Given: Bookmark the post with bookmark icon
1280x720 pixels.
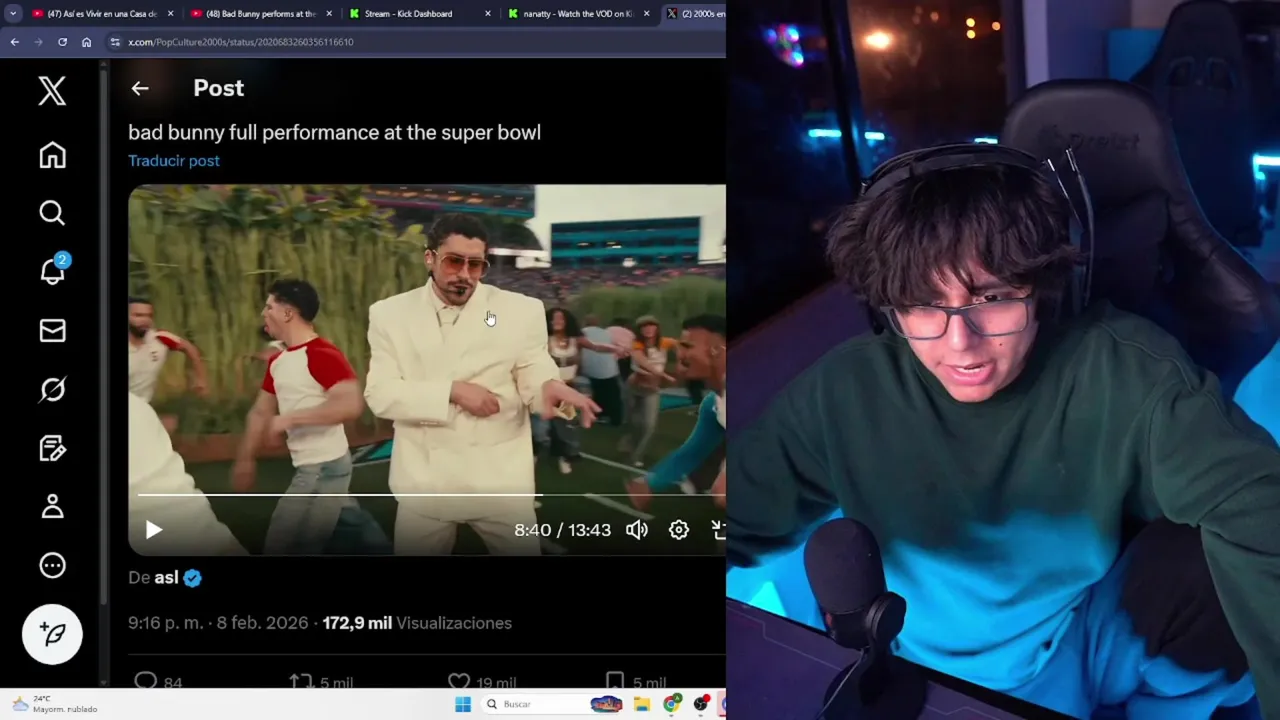Looking at the screenshot, I should (615, 681).
